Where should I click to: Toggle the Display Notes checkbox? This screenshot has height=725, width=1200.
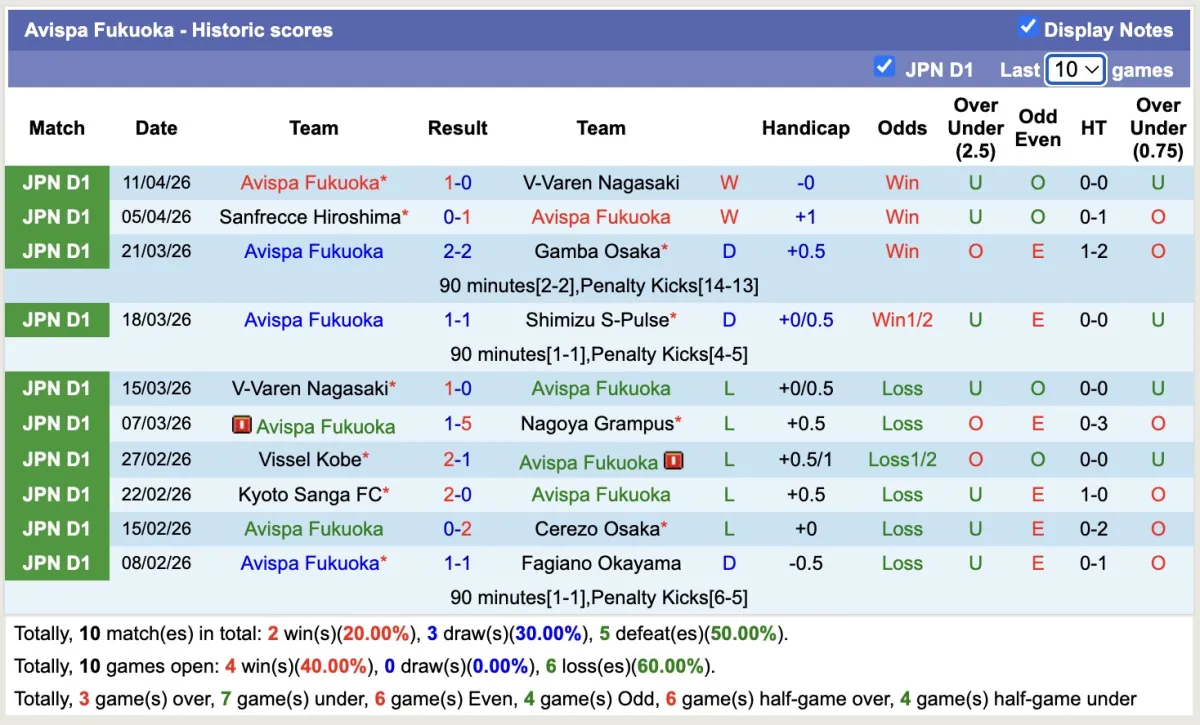1027,27
